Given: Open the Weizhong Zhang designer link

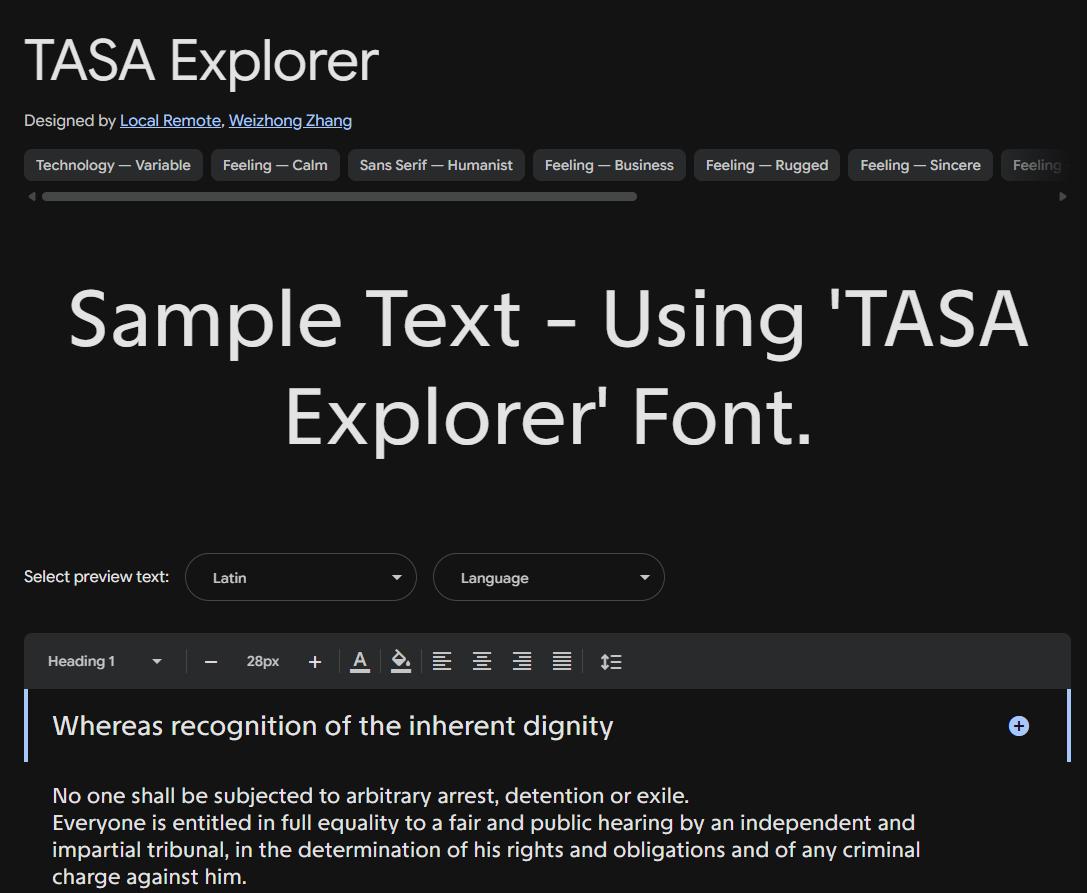Looking at the screenshot, I should point(290,121).
